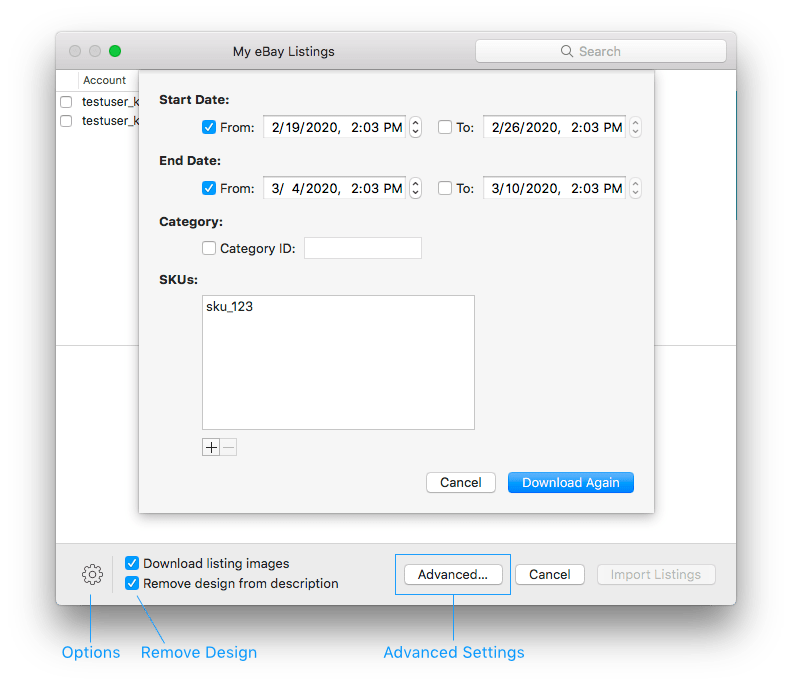Click Cancel in the bottom bar

(x=550, y=574)
